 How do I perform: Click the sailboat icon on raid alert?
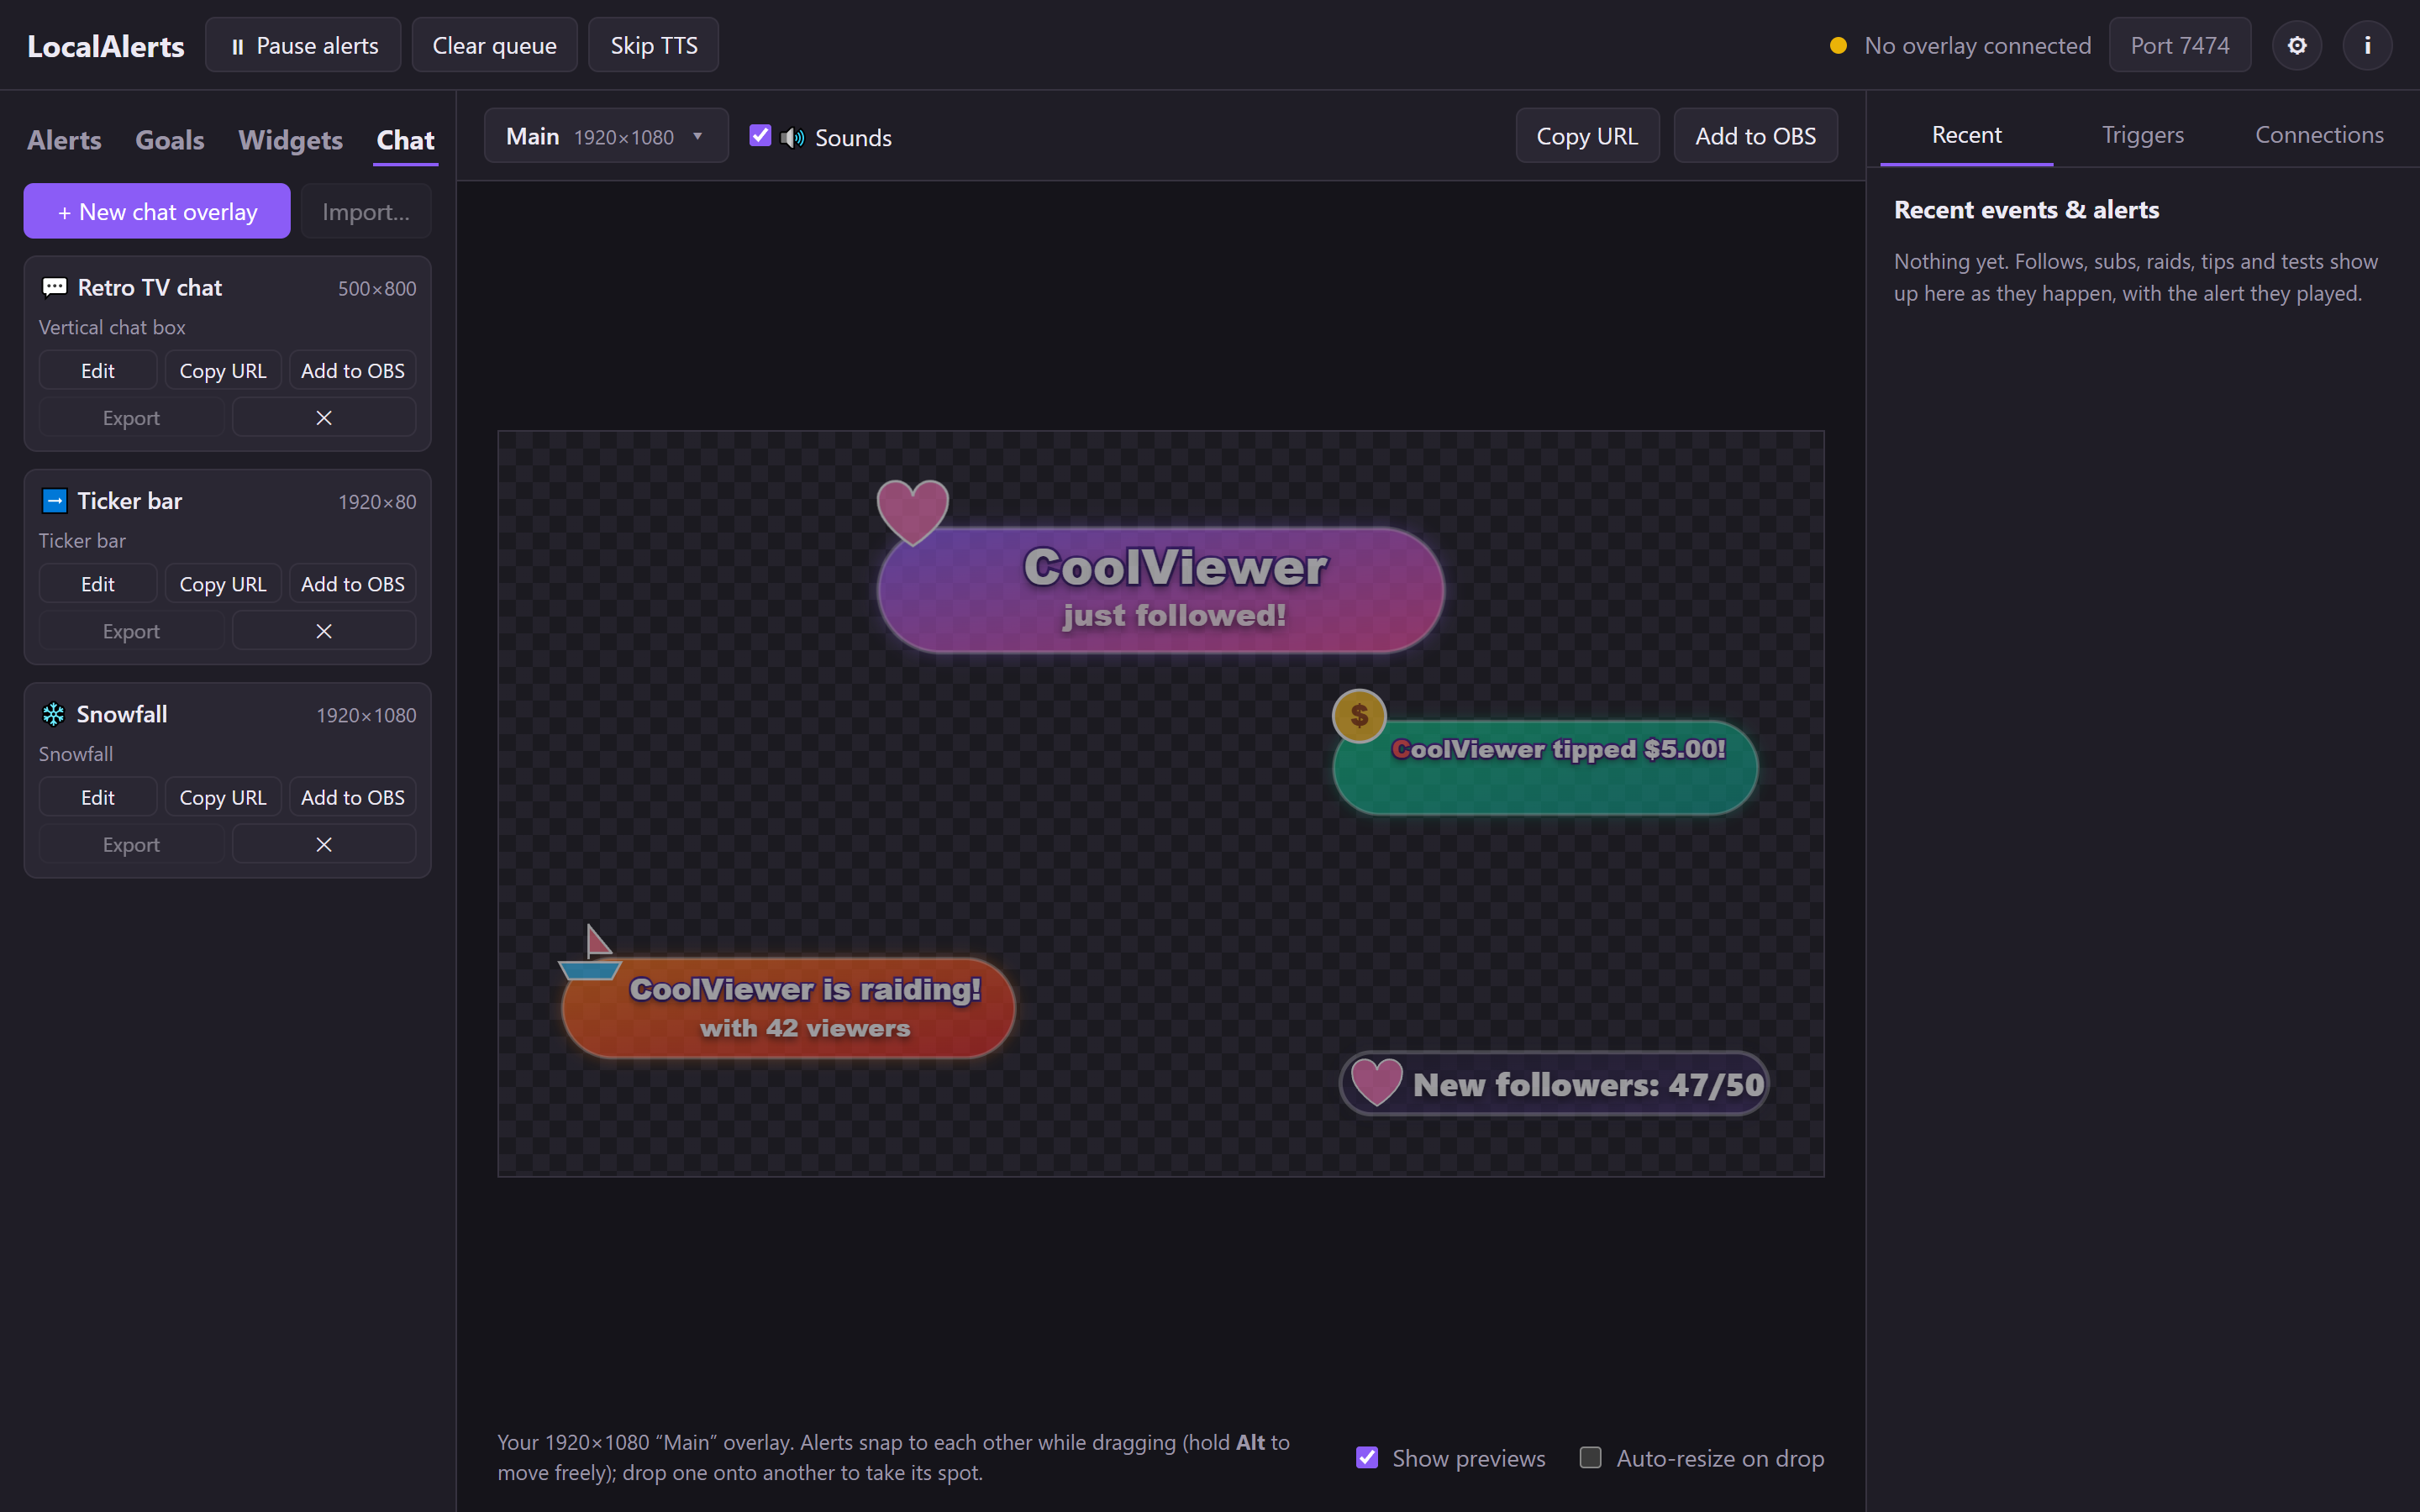point(591,952)
